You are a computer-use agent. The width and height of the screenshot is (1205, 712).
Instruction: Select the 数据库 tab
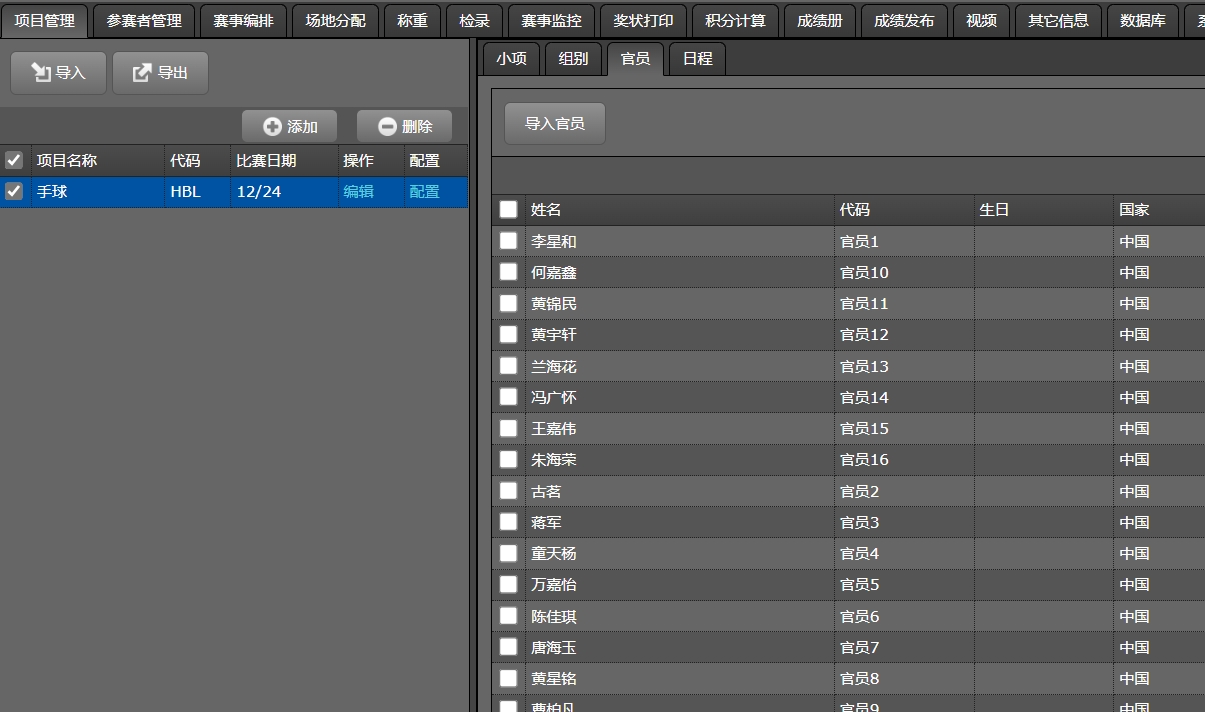pyautogui.click(x=1142, y=21)
